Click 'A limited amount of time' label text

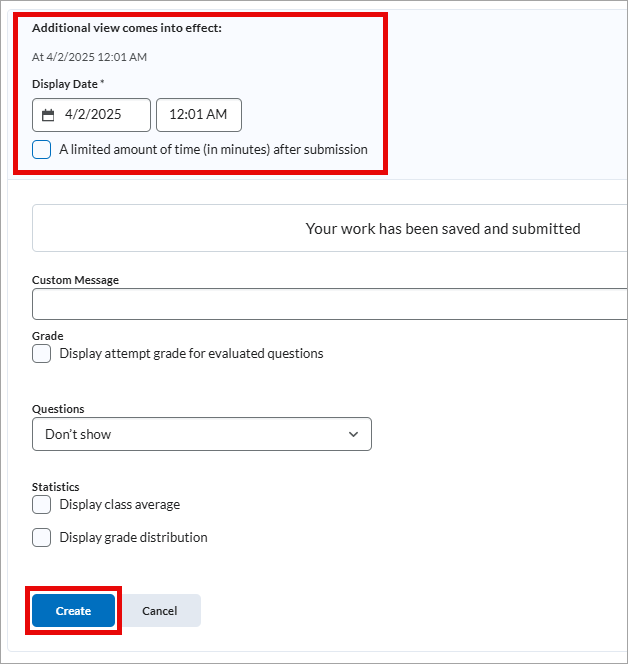tap(213, 150)
